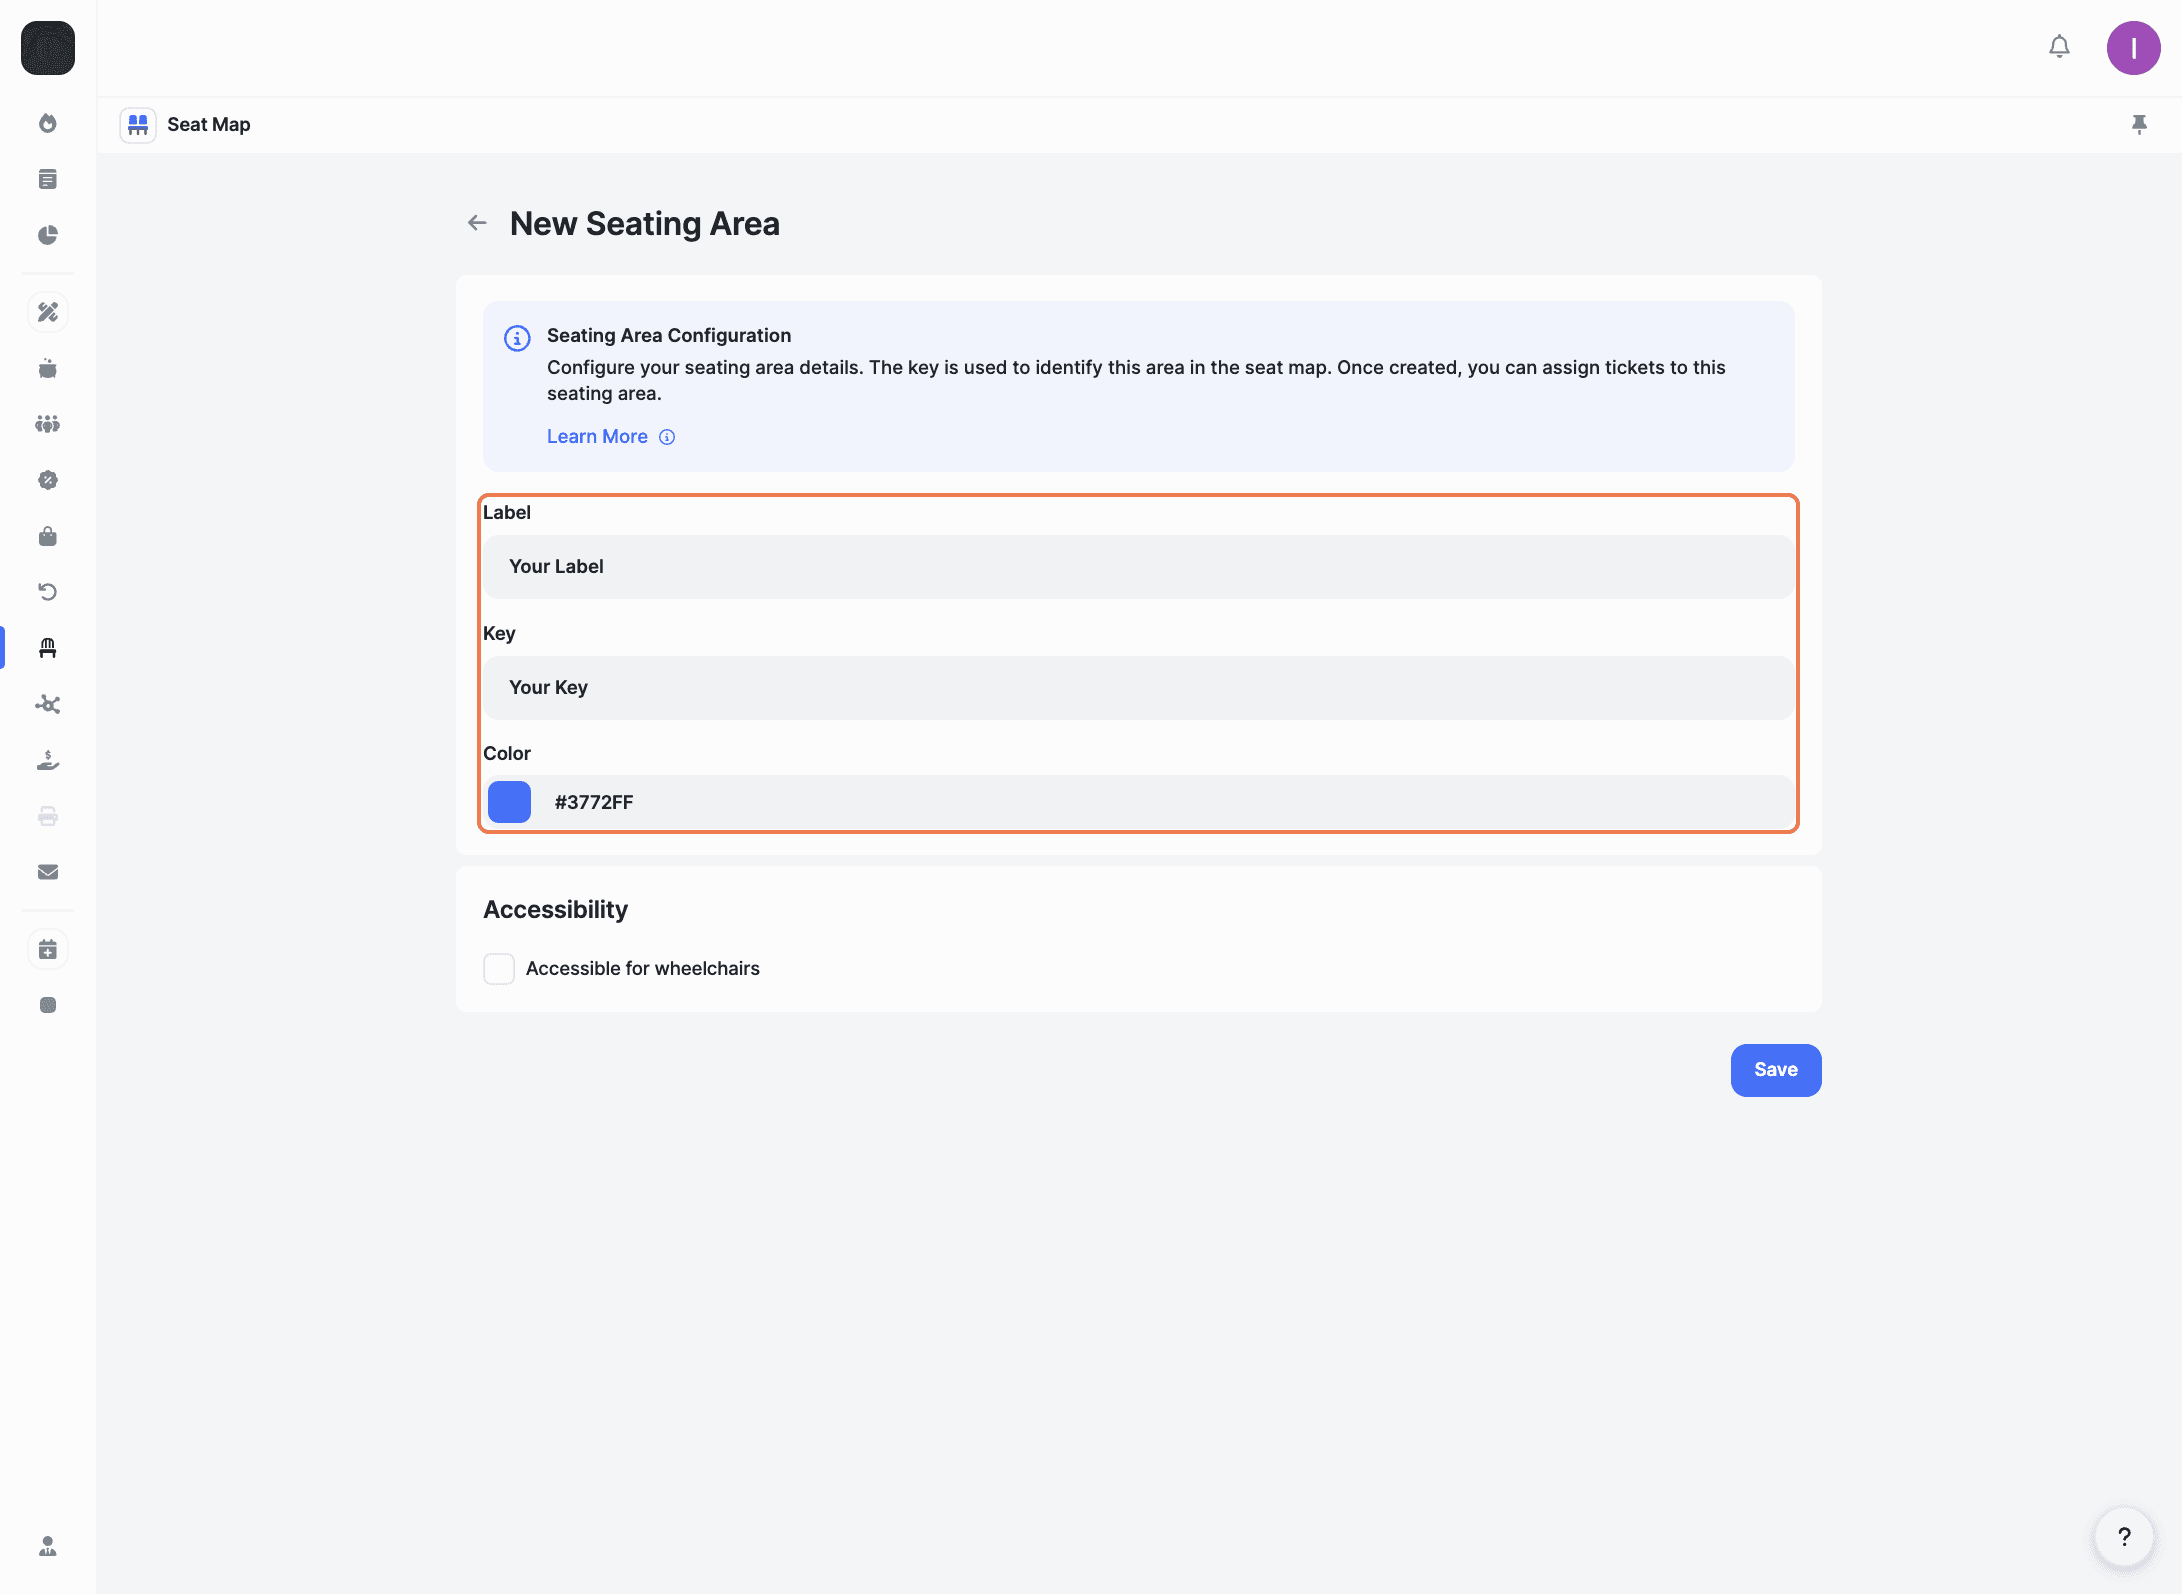The width and height of the screenshot is (2182, 1594).
Task: Open the seat map sidebar icon
Action: tap(48, 648)
